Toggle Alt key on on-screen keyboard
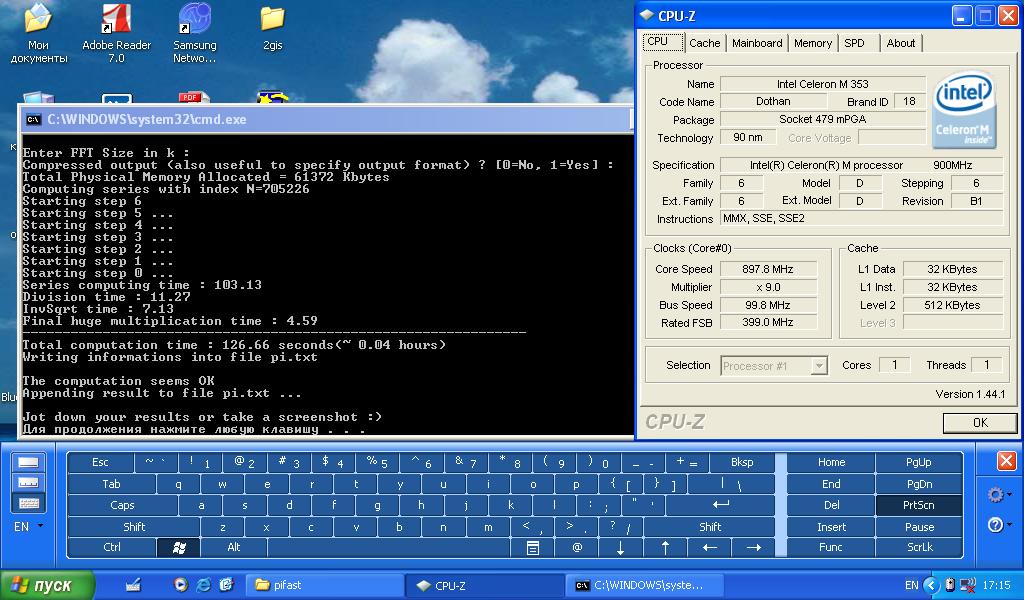 [x=234, y=548]
